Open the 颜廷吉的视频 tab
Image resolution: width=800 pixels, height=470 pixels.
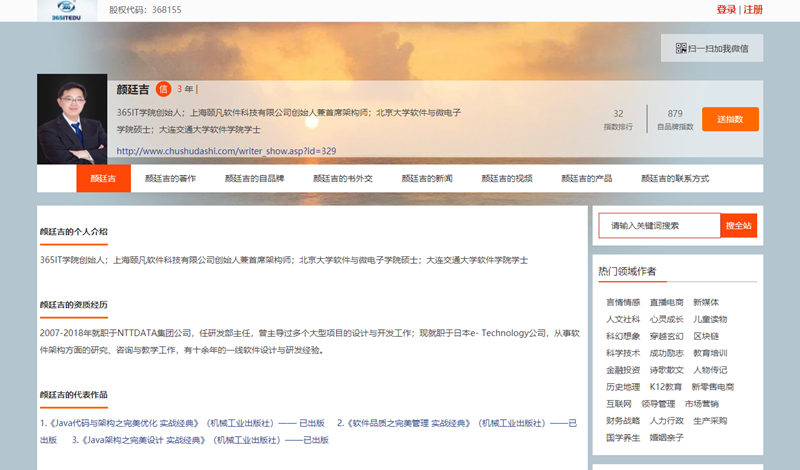[x=507, y=178]
